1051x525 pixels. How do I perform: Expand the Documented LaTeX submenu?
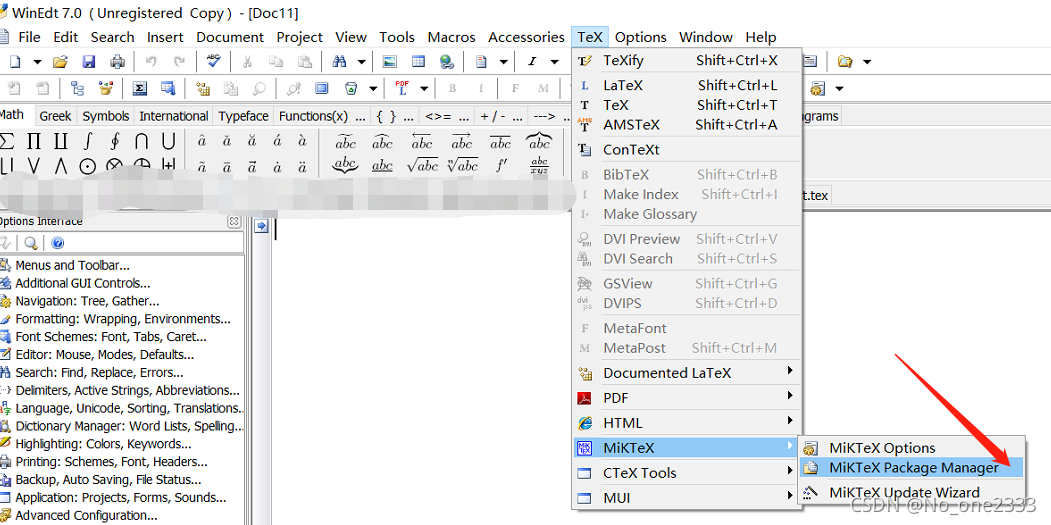pos(688,373)
